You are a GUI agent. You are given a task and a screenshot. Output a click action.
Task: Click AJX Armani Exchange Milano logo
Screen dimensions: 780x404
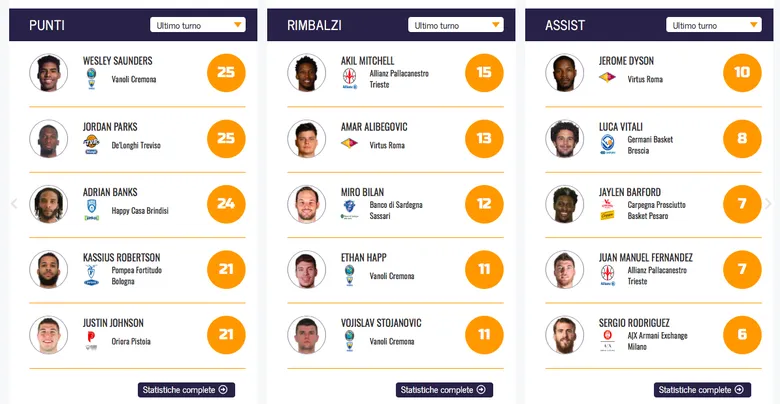click(x=607, y=341)
